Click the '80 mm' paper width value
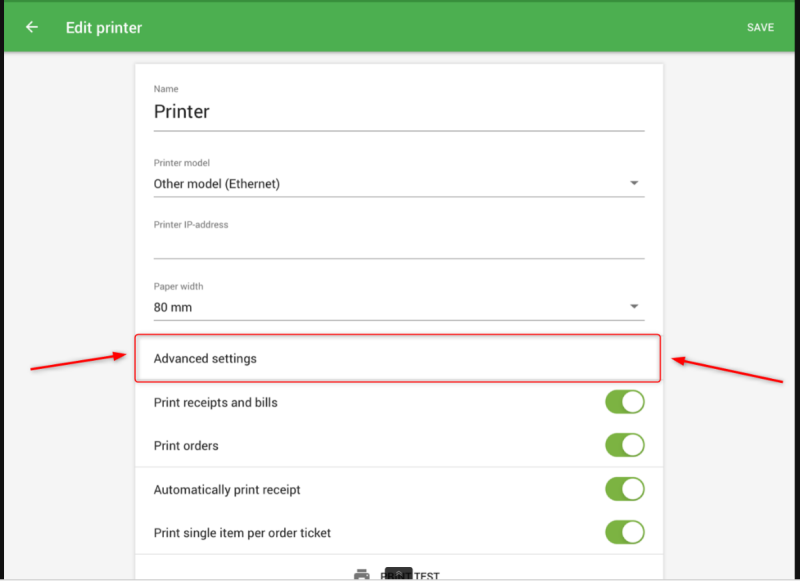 pos(173,307)
